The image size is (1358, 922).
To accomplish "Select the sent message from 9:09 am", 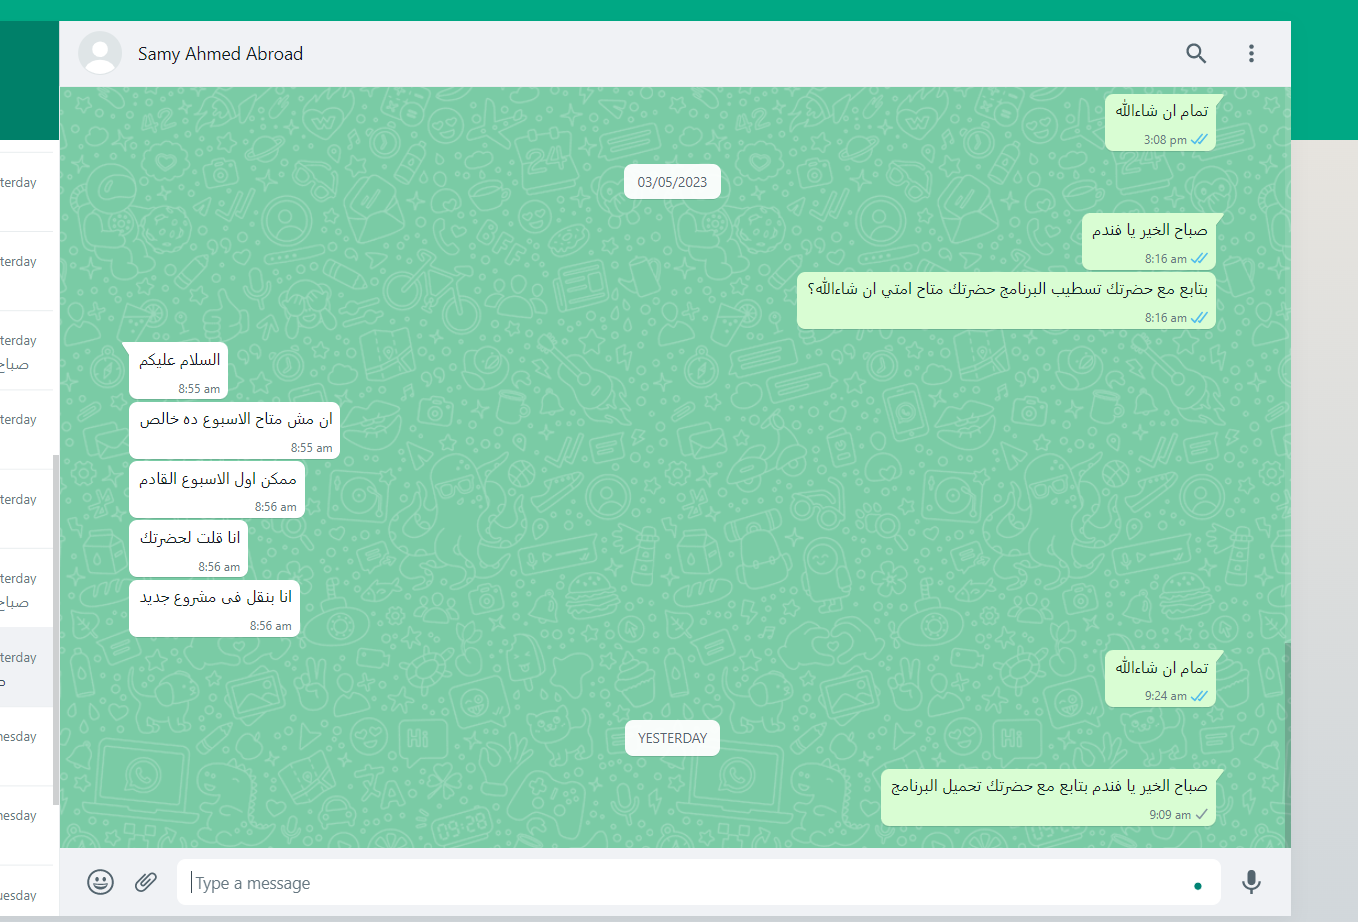I will [1048, 797].
